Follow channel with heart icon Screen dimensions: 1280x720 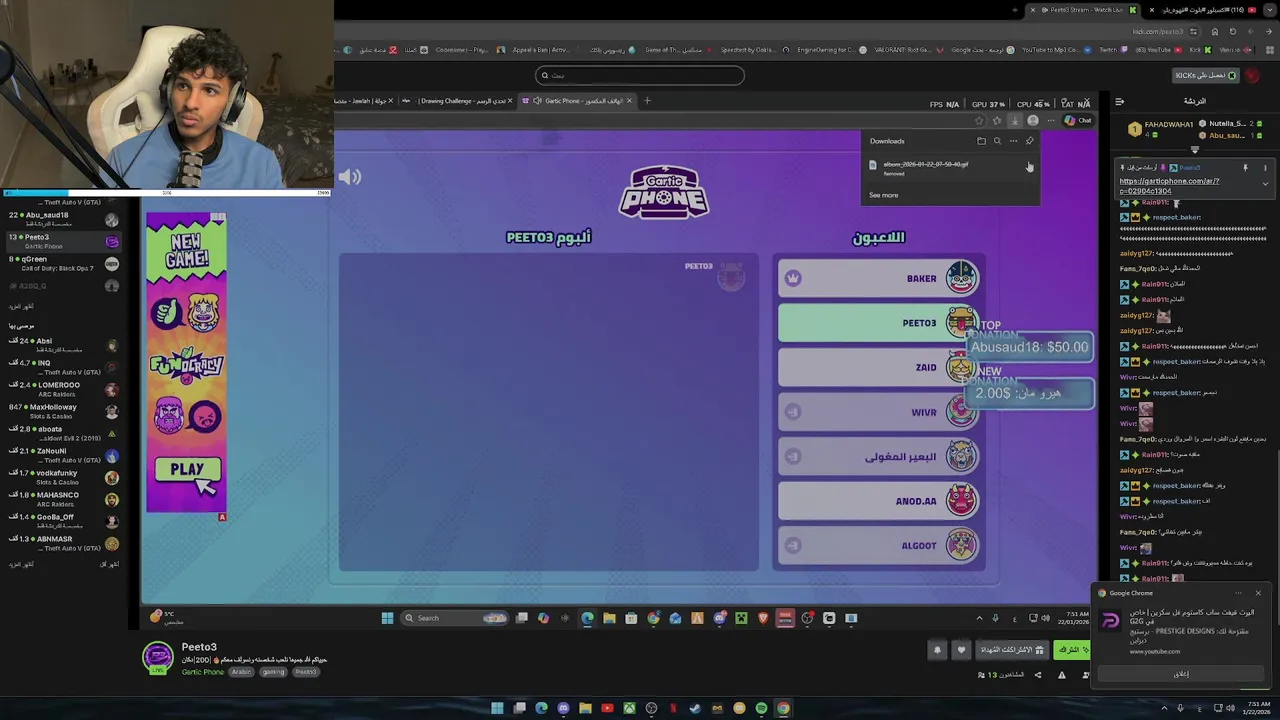tap(961, 650)
